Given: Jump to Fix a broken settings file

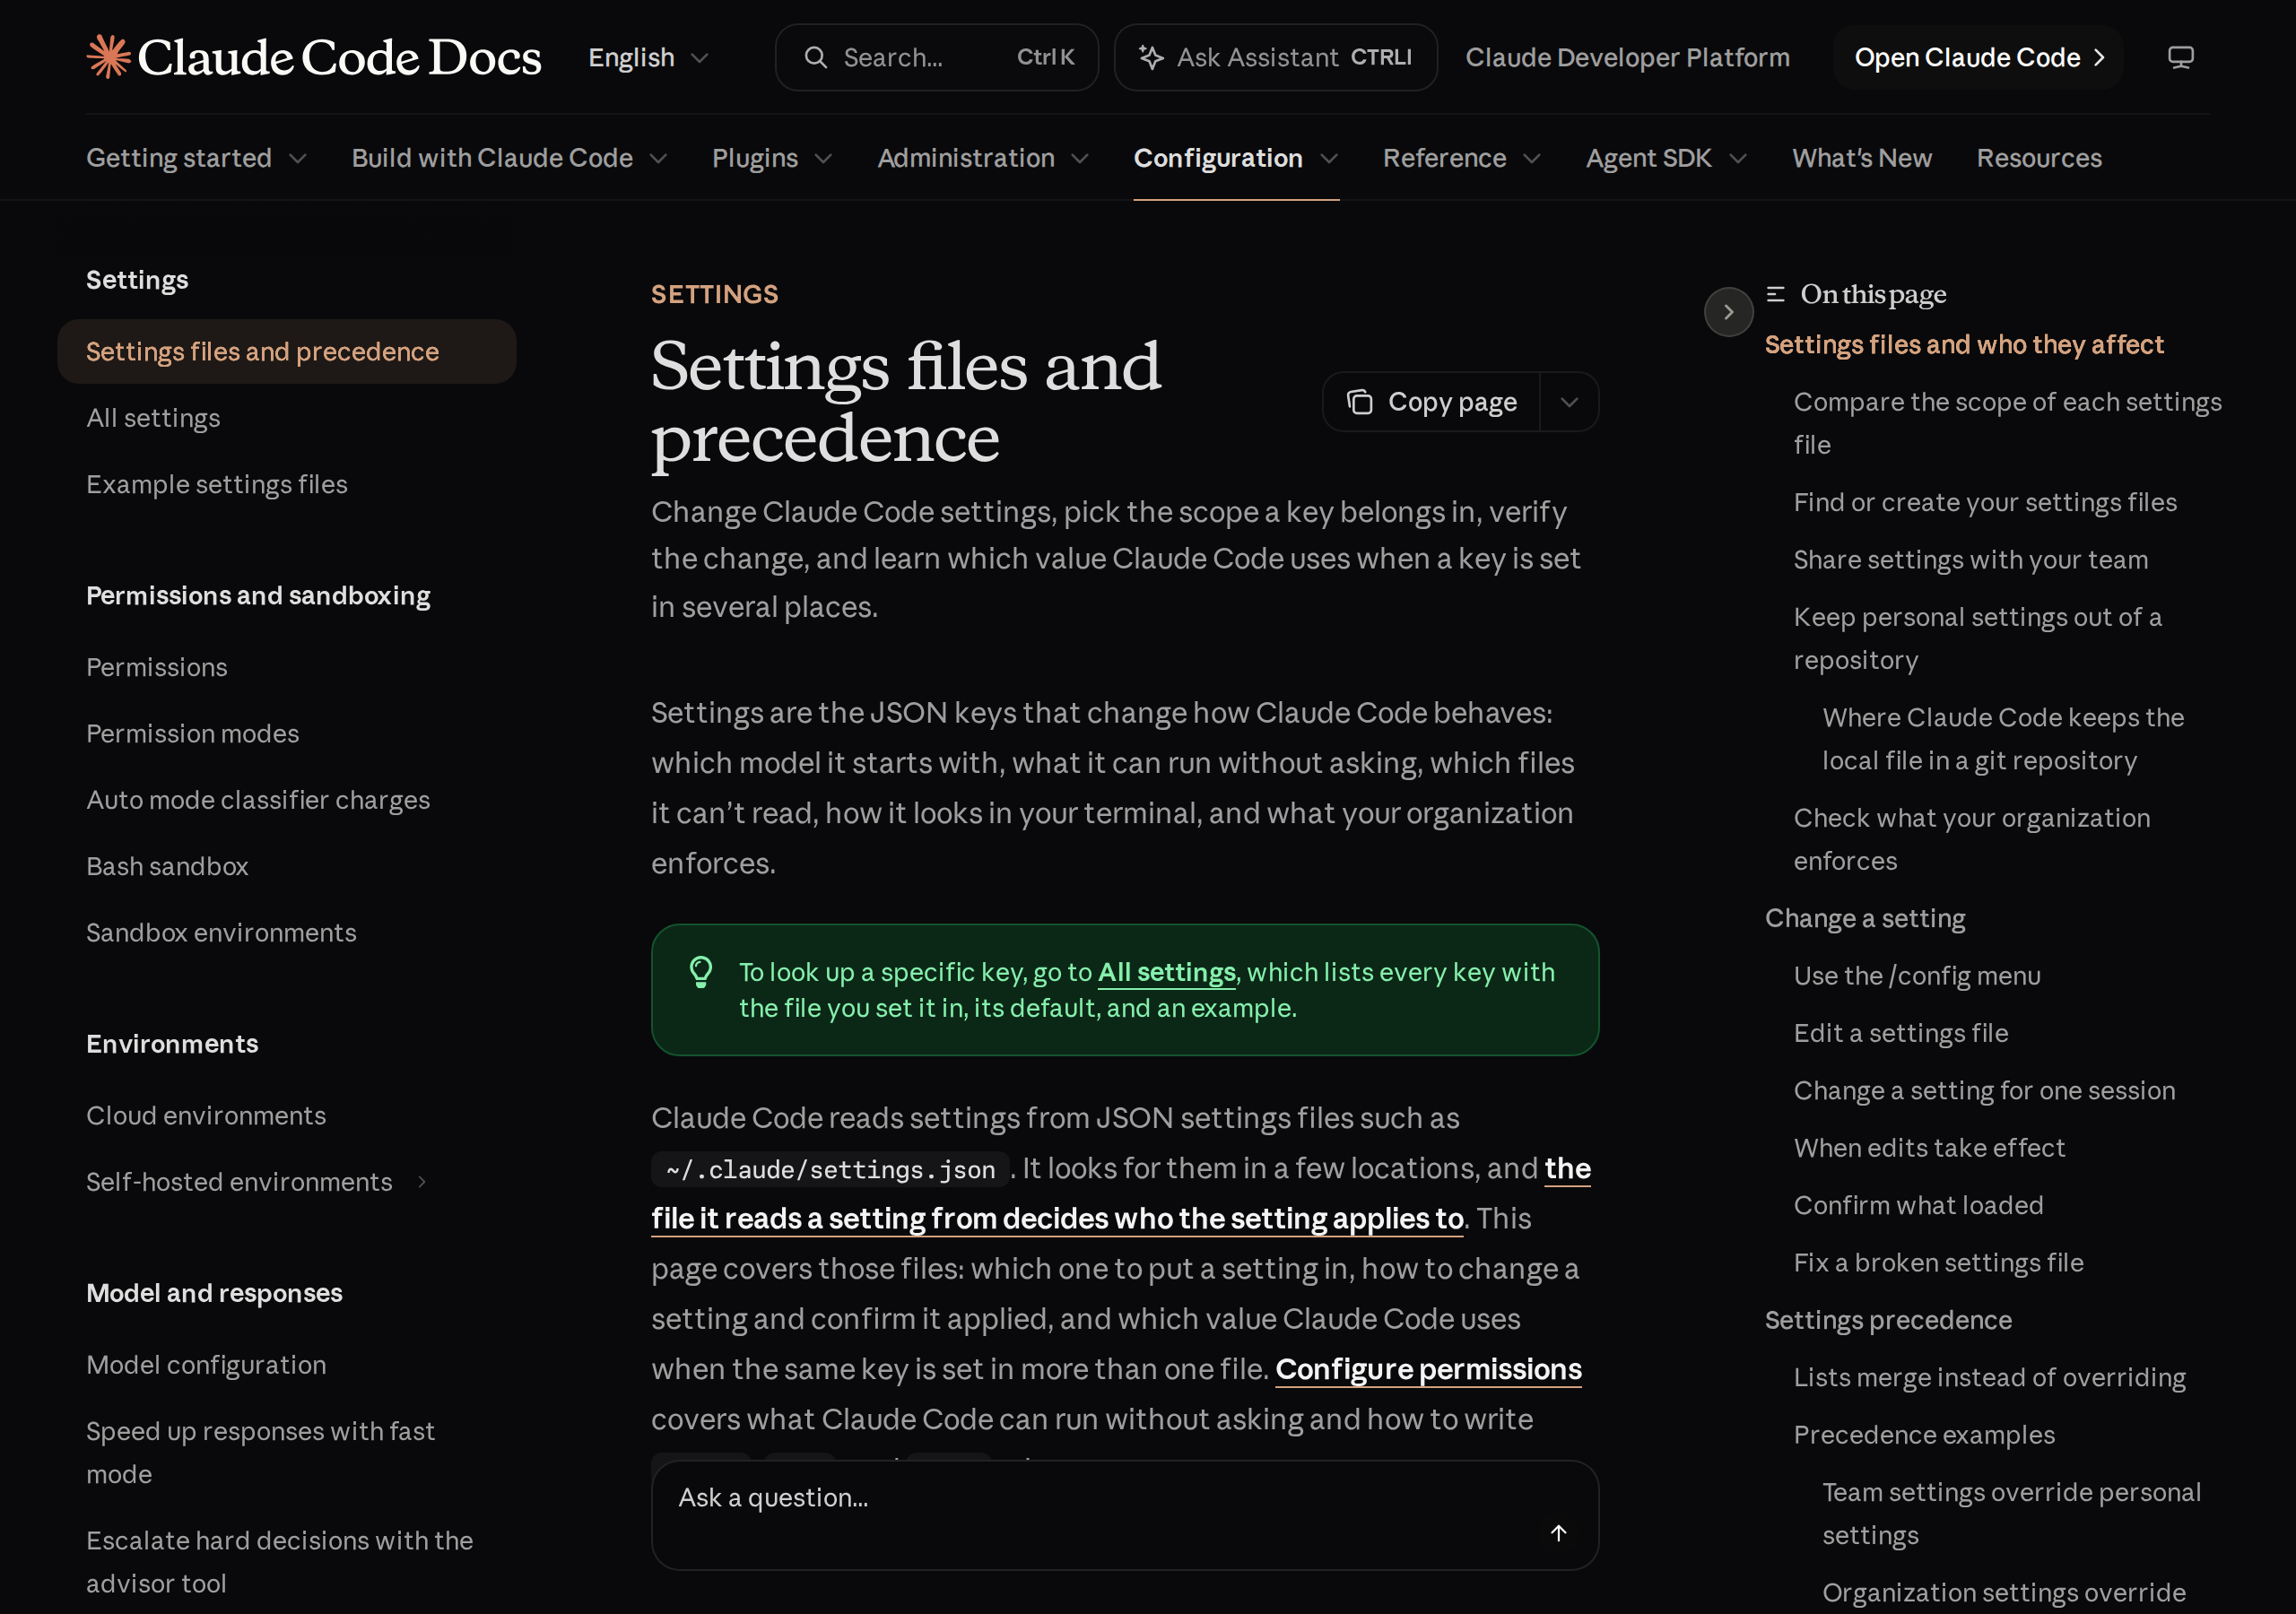Looking at the screenshot, I should click(x=1938, y=1263).
